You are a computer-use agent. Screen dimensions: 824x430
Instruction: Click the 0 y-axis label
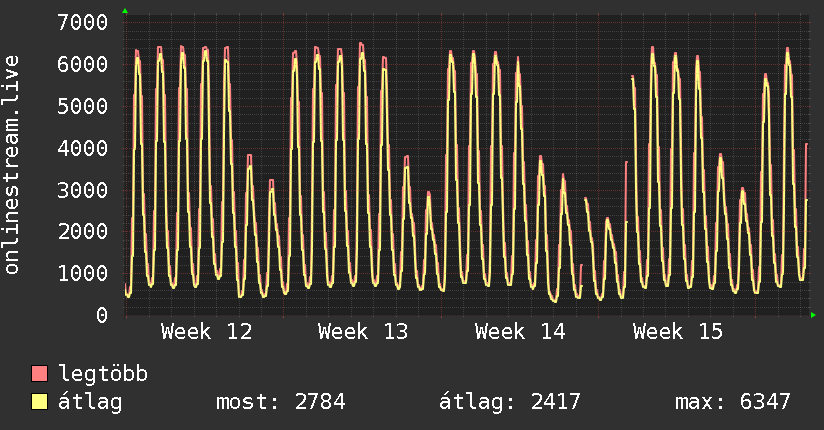click(x=102, y=315)
